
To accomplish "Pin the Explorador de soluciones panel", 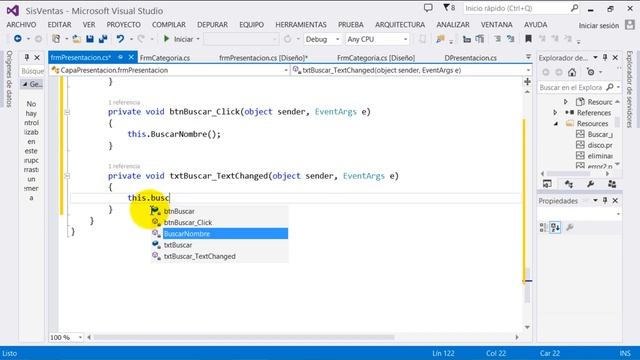I will coord(605,58).
